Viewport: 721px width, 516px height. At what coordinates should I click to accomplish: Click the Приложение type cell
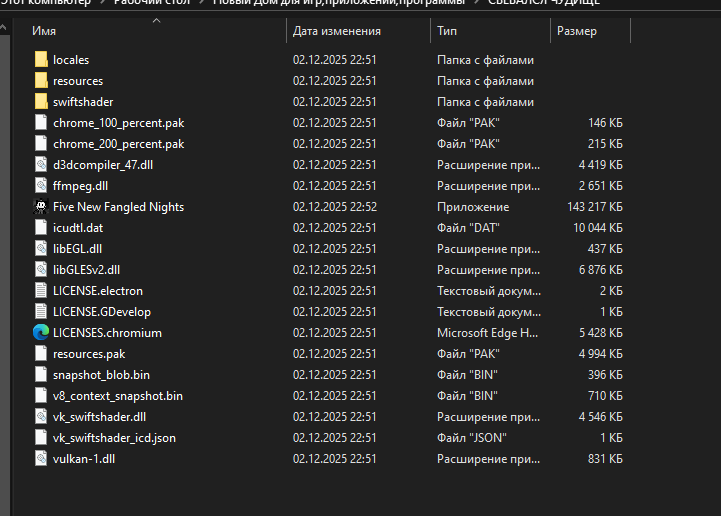click(x=473, y=207)
